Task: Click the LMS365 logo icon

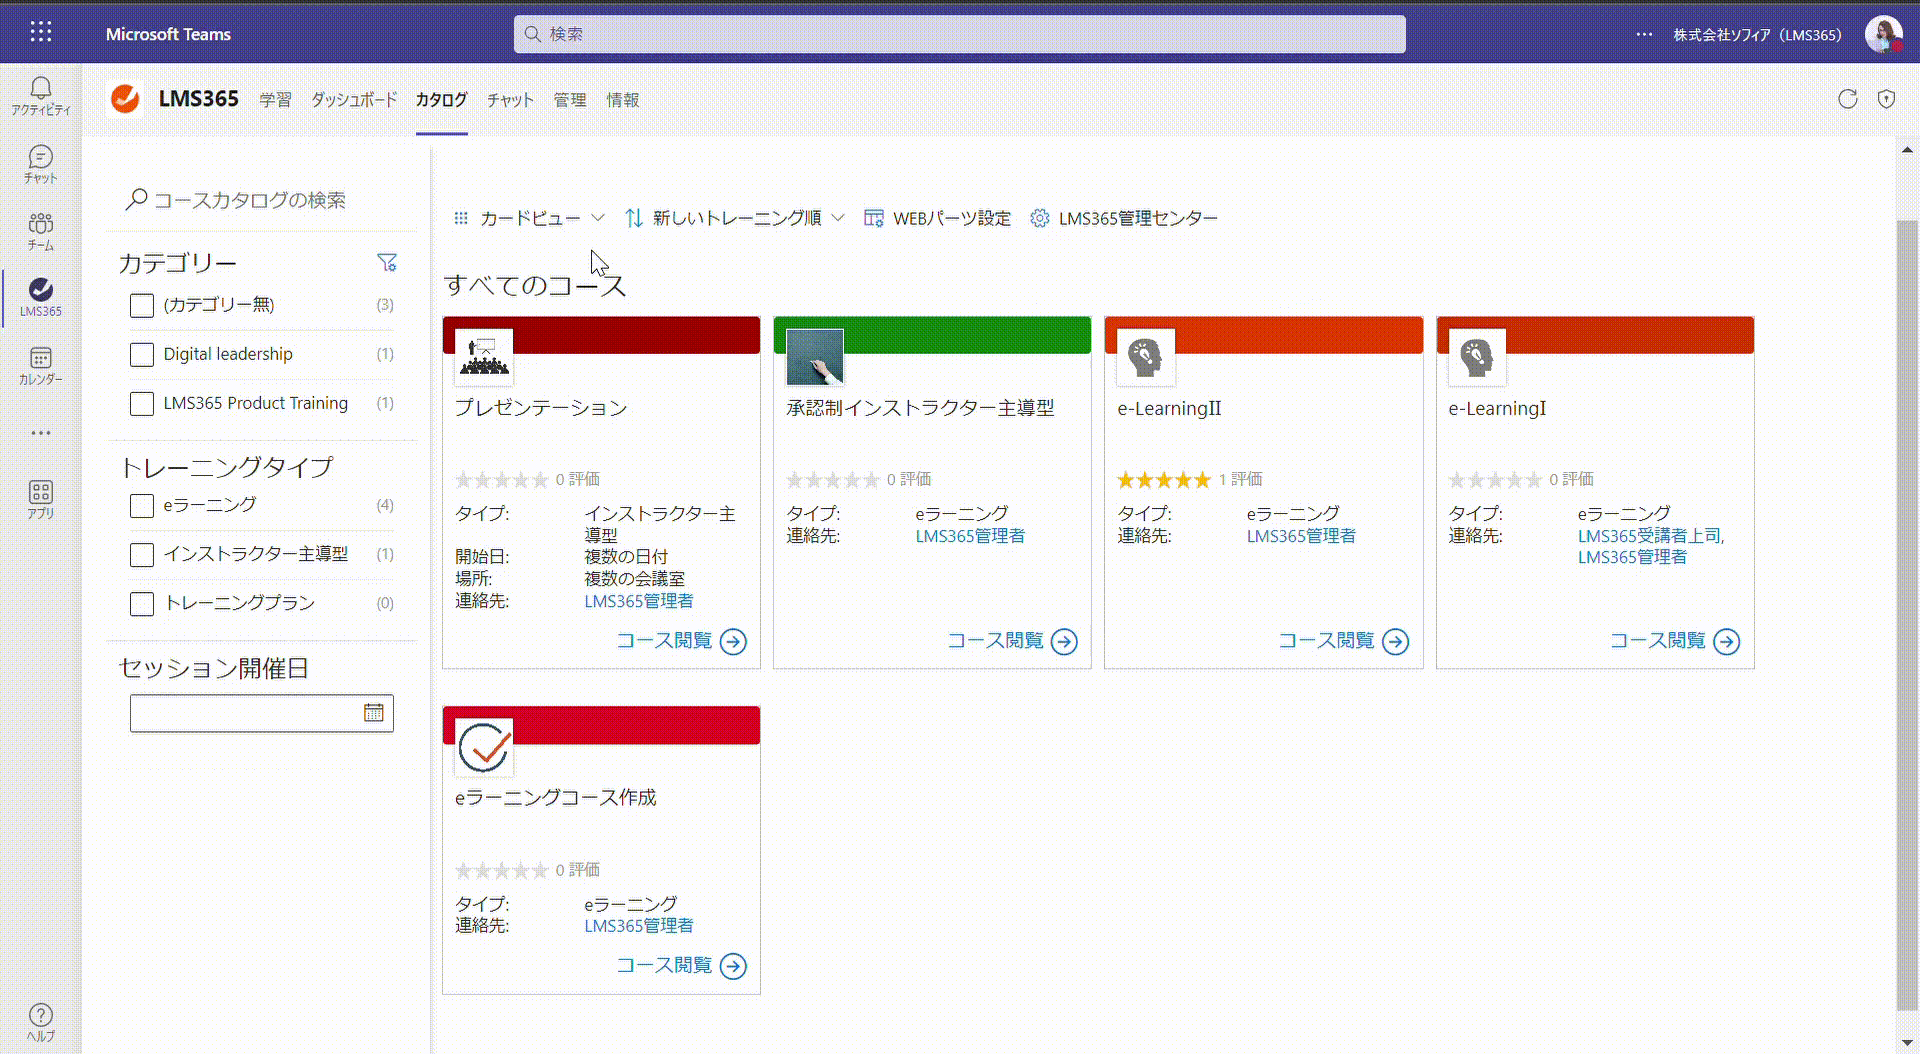Action: [x=125, y=98]
